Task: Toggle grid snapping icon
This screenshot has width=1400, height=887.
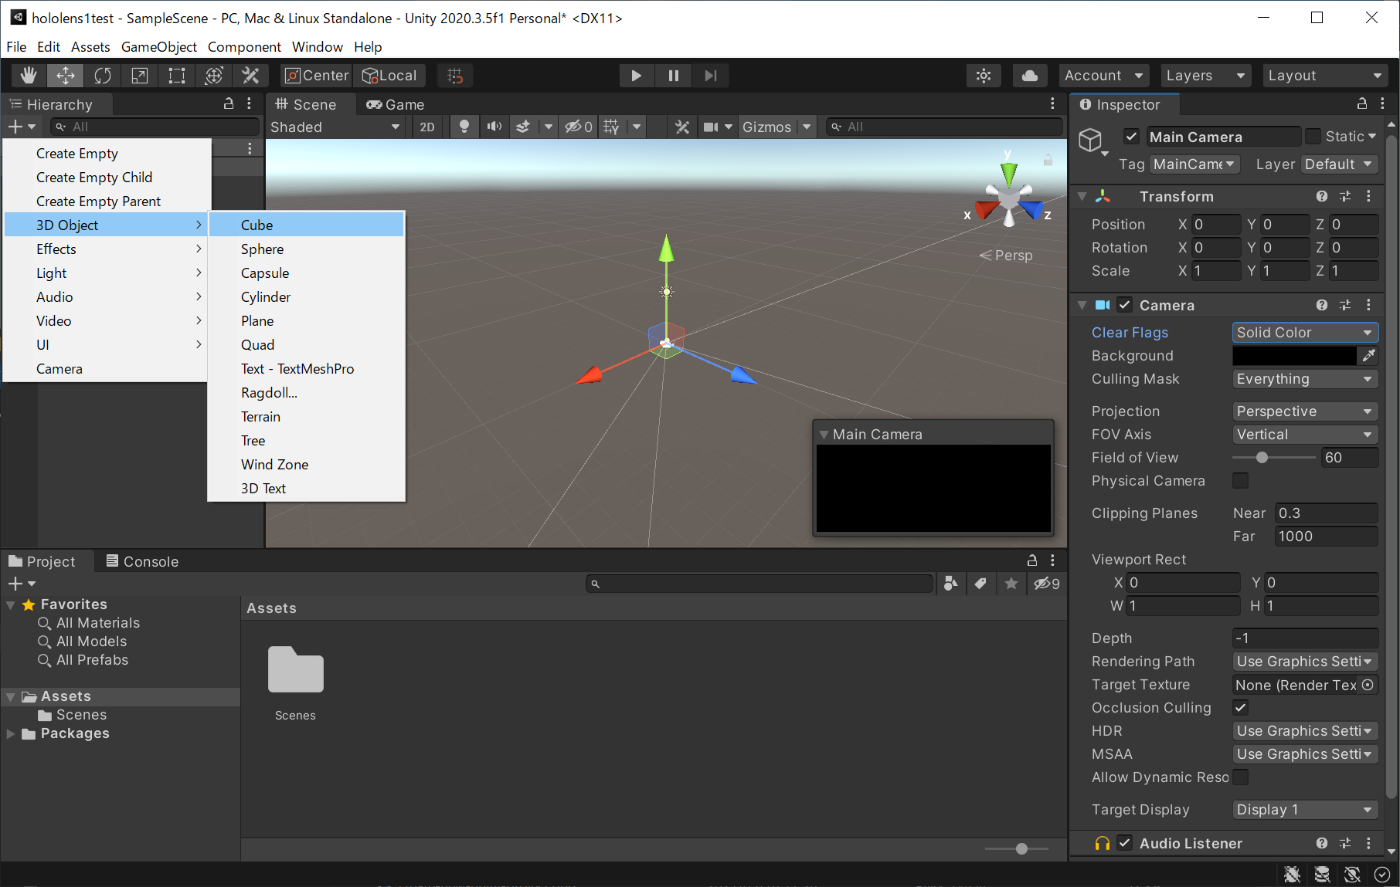Action: (455, 75)
